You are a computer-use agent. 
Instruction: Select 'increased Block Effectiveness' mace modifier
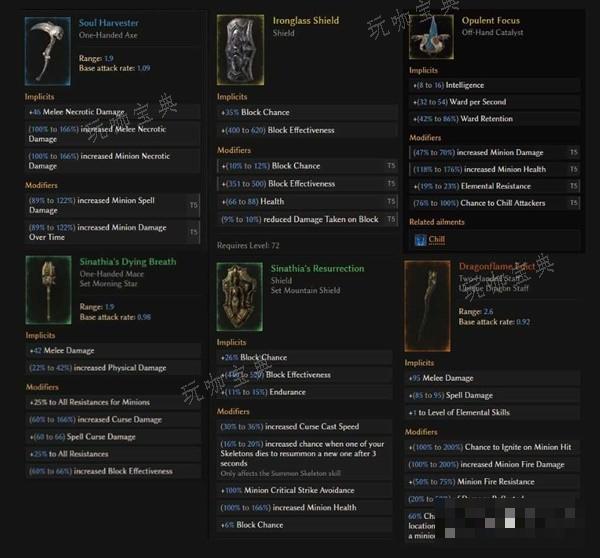pos(113,471)
